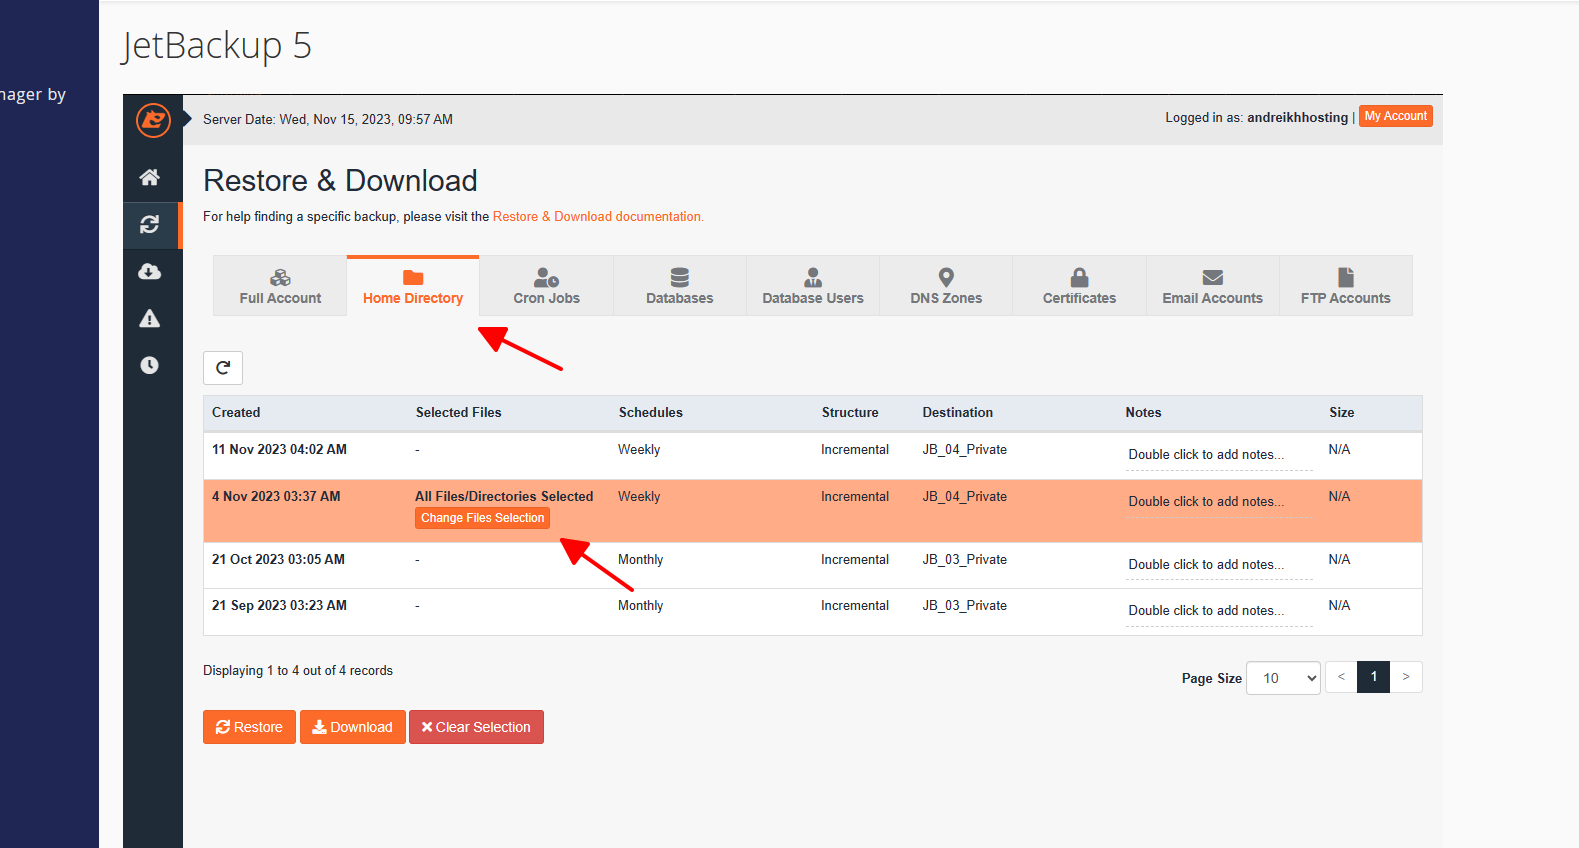
Task: Click notes field for 11 Nov backup
Action: point(1219,455)
